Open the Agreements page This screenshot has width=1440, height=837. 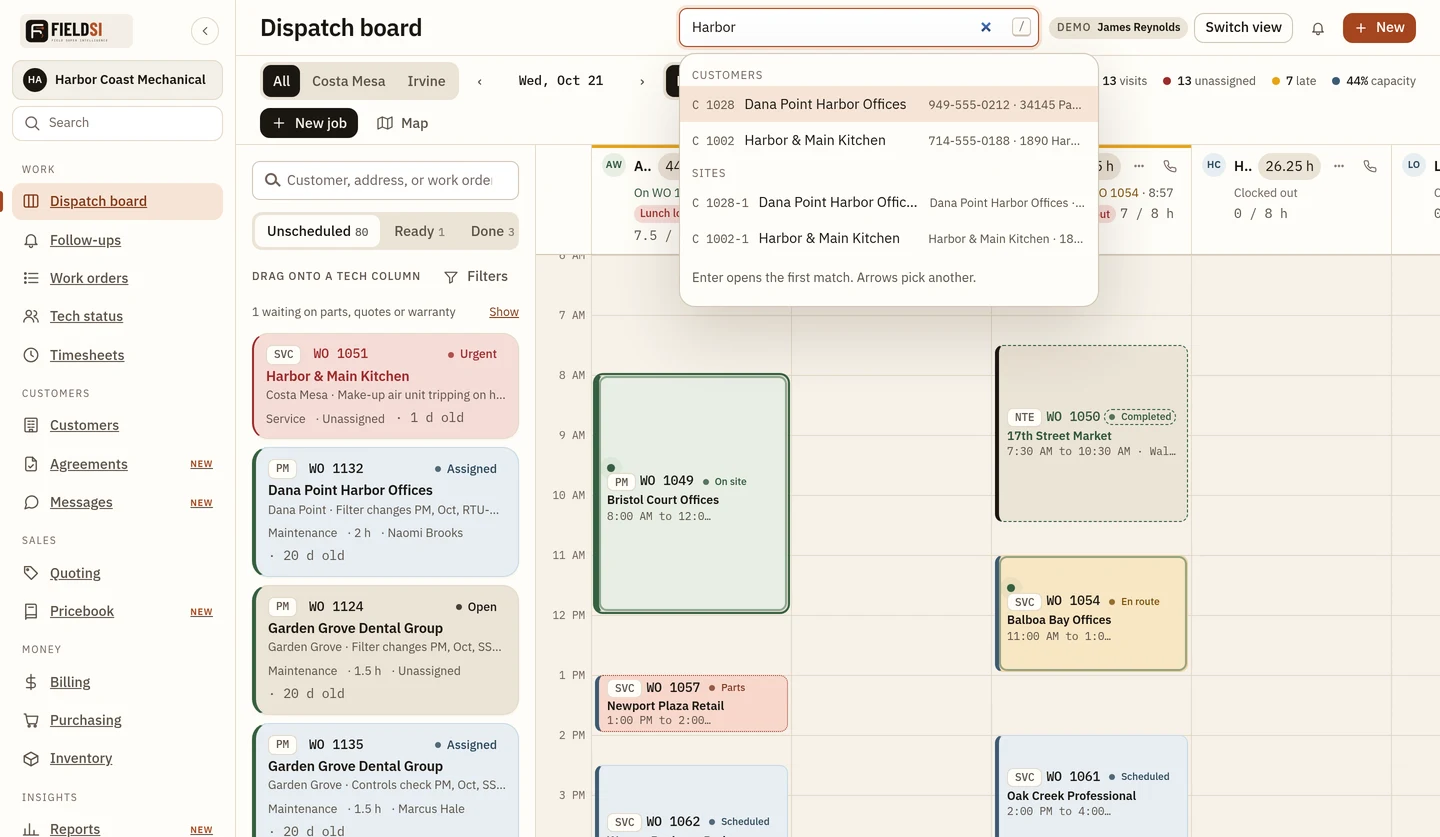(89, 464)
